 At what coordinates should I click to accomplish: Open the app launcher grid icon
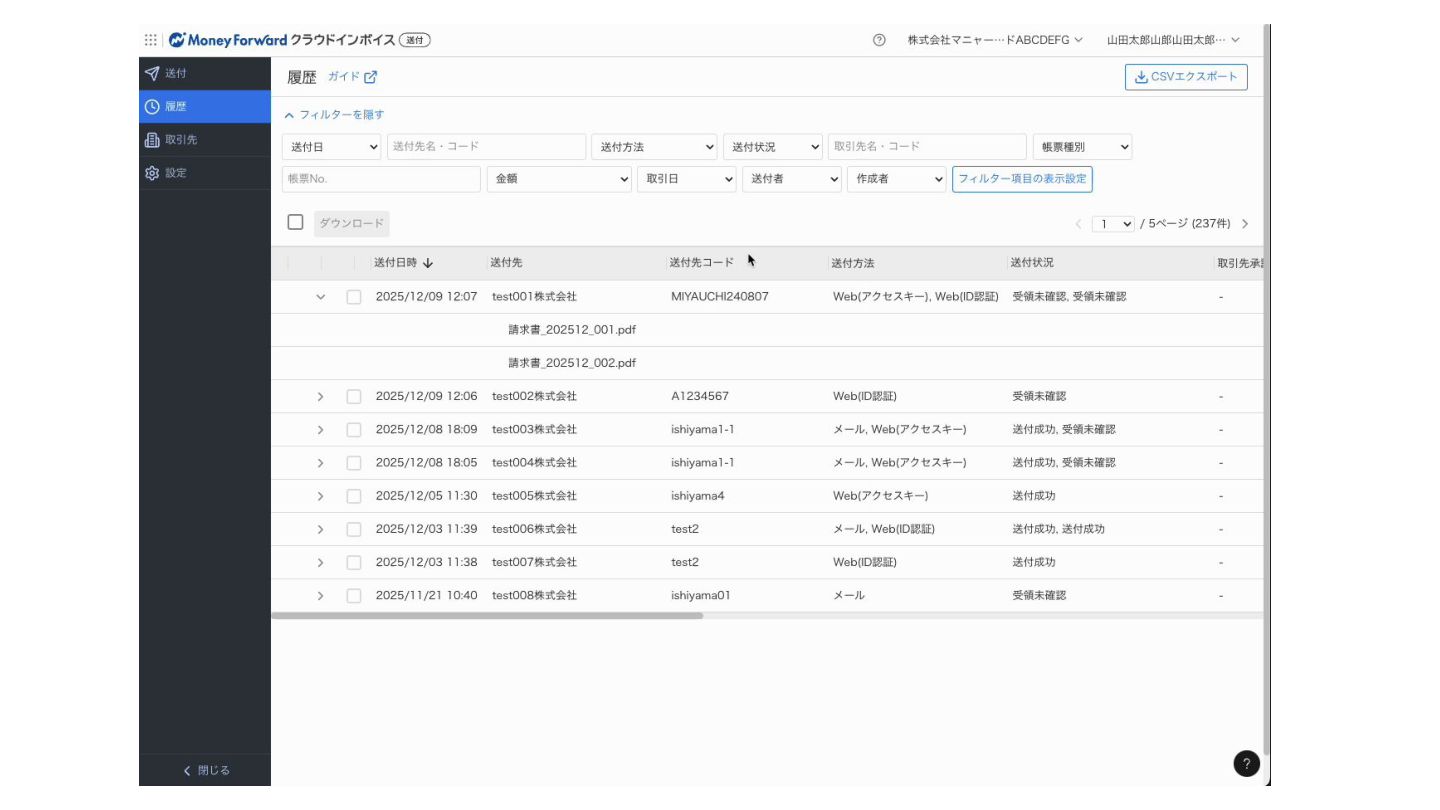(151, 40)
